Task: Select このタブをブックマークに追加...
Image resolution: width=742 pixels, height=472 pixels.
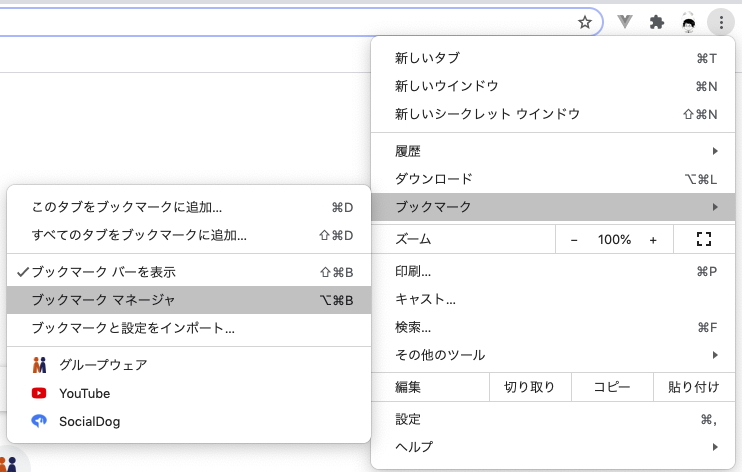Action: pyautogui.click(x=189, y=207)
